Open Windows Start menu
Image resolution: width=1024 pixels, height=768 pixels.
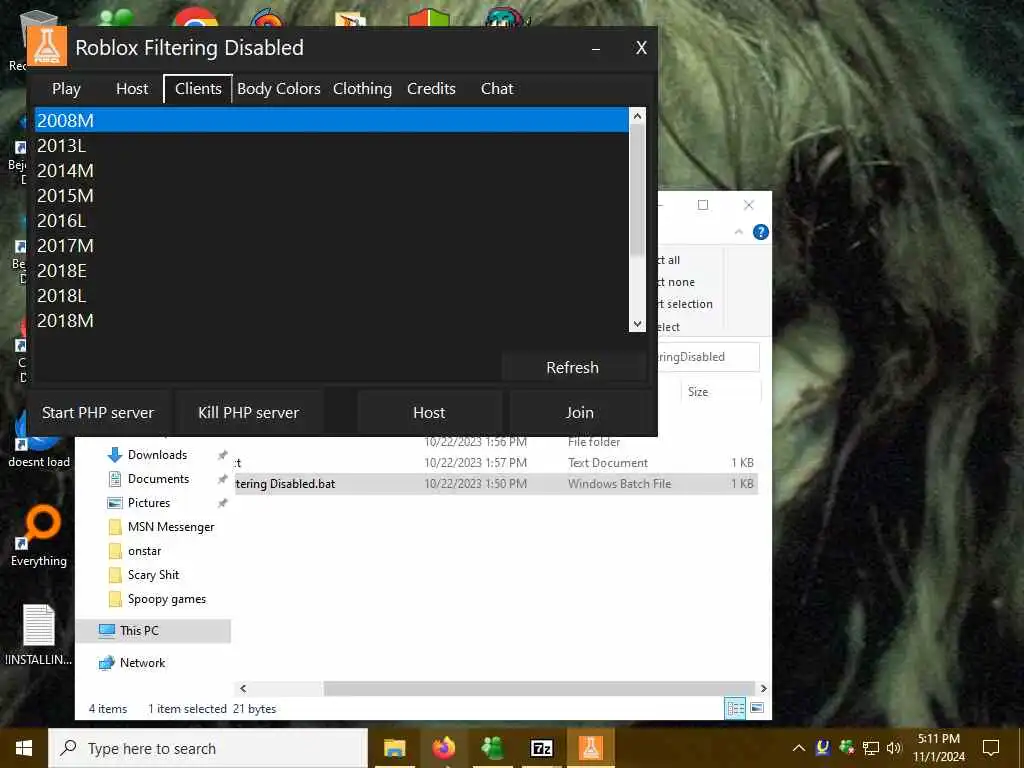(24, 748)
